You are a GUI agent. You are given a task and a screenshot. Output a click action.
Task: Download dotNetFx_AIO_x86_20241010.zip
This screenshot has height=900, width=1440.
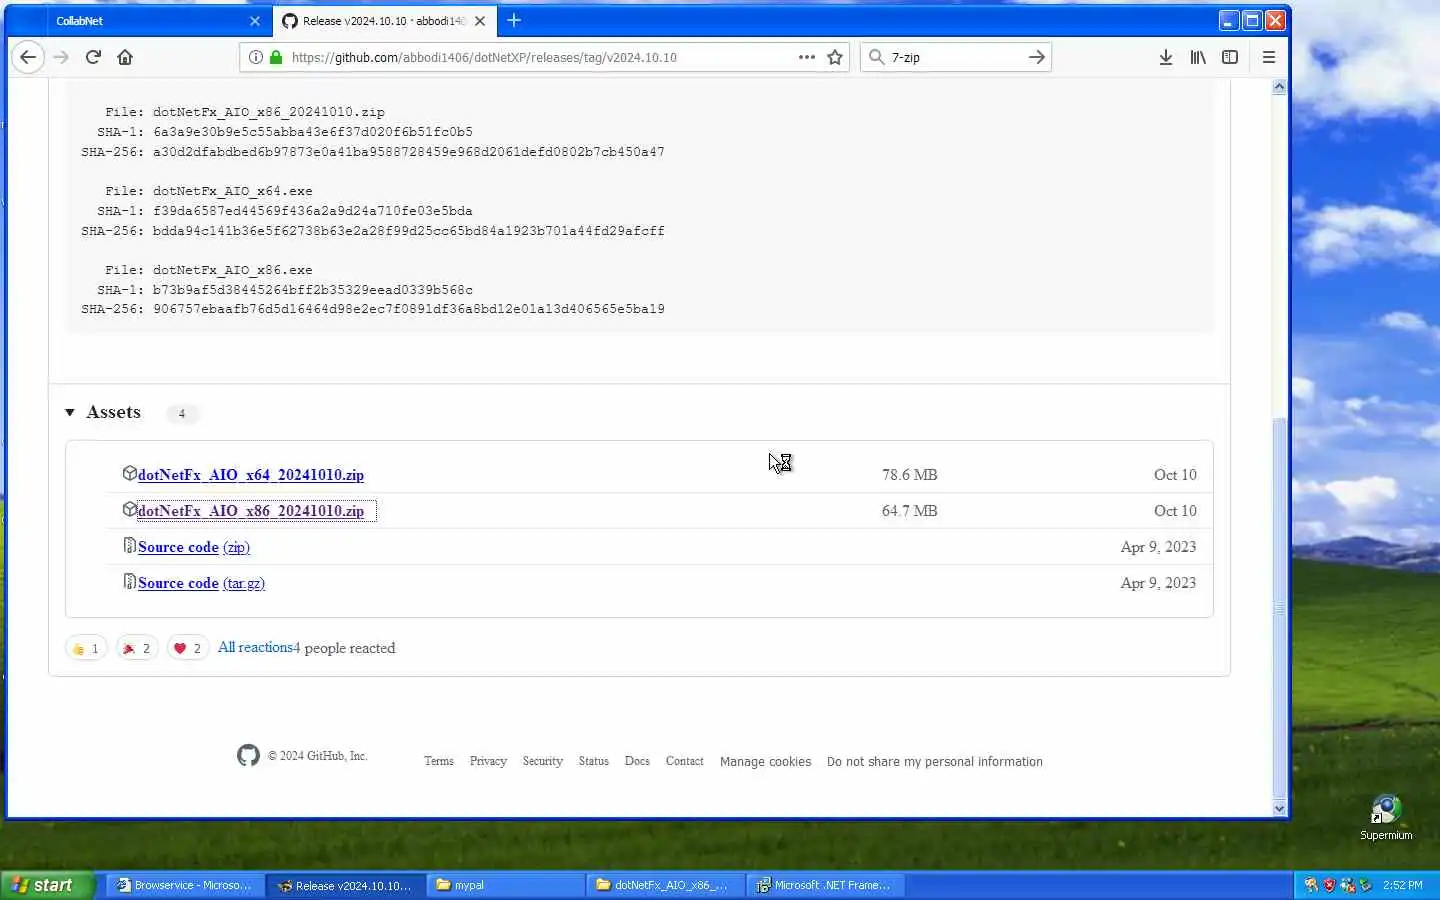point(251,511)
